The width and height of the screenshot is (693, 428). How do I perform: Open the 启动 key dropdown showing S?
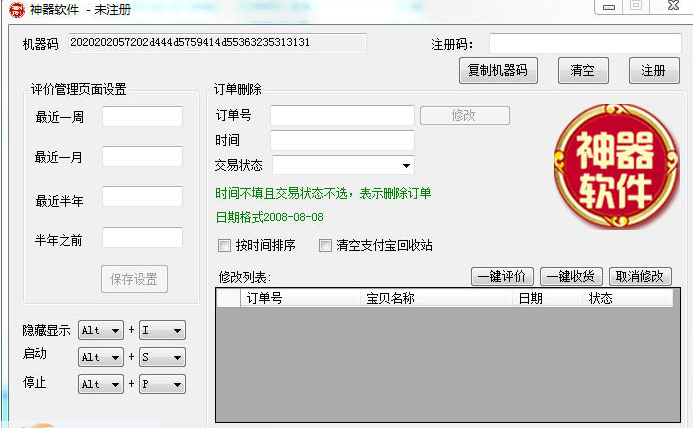pos(162,357)
